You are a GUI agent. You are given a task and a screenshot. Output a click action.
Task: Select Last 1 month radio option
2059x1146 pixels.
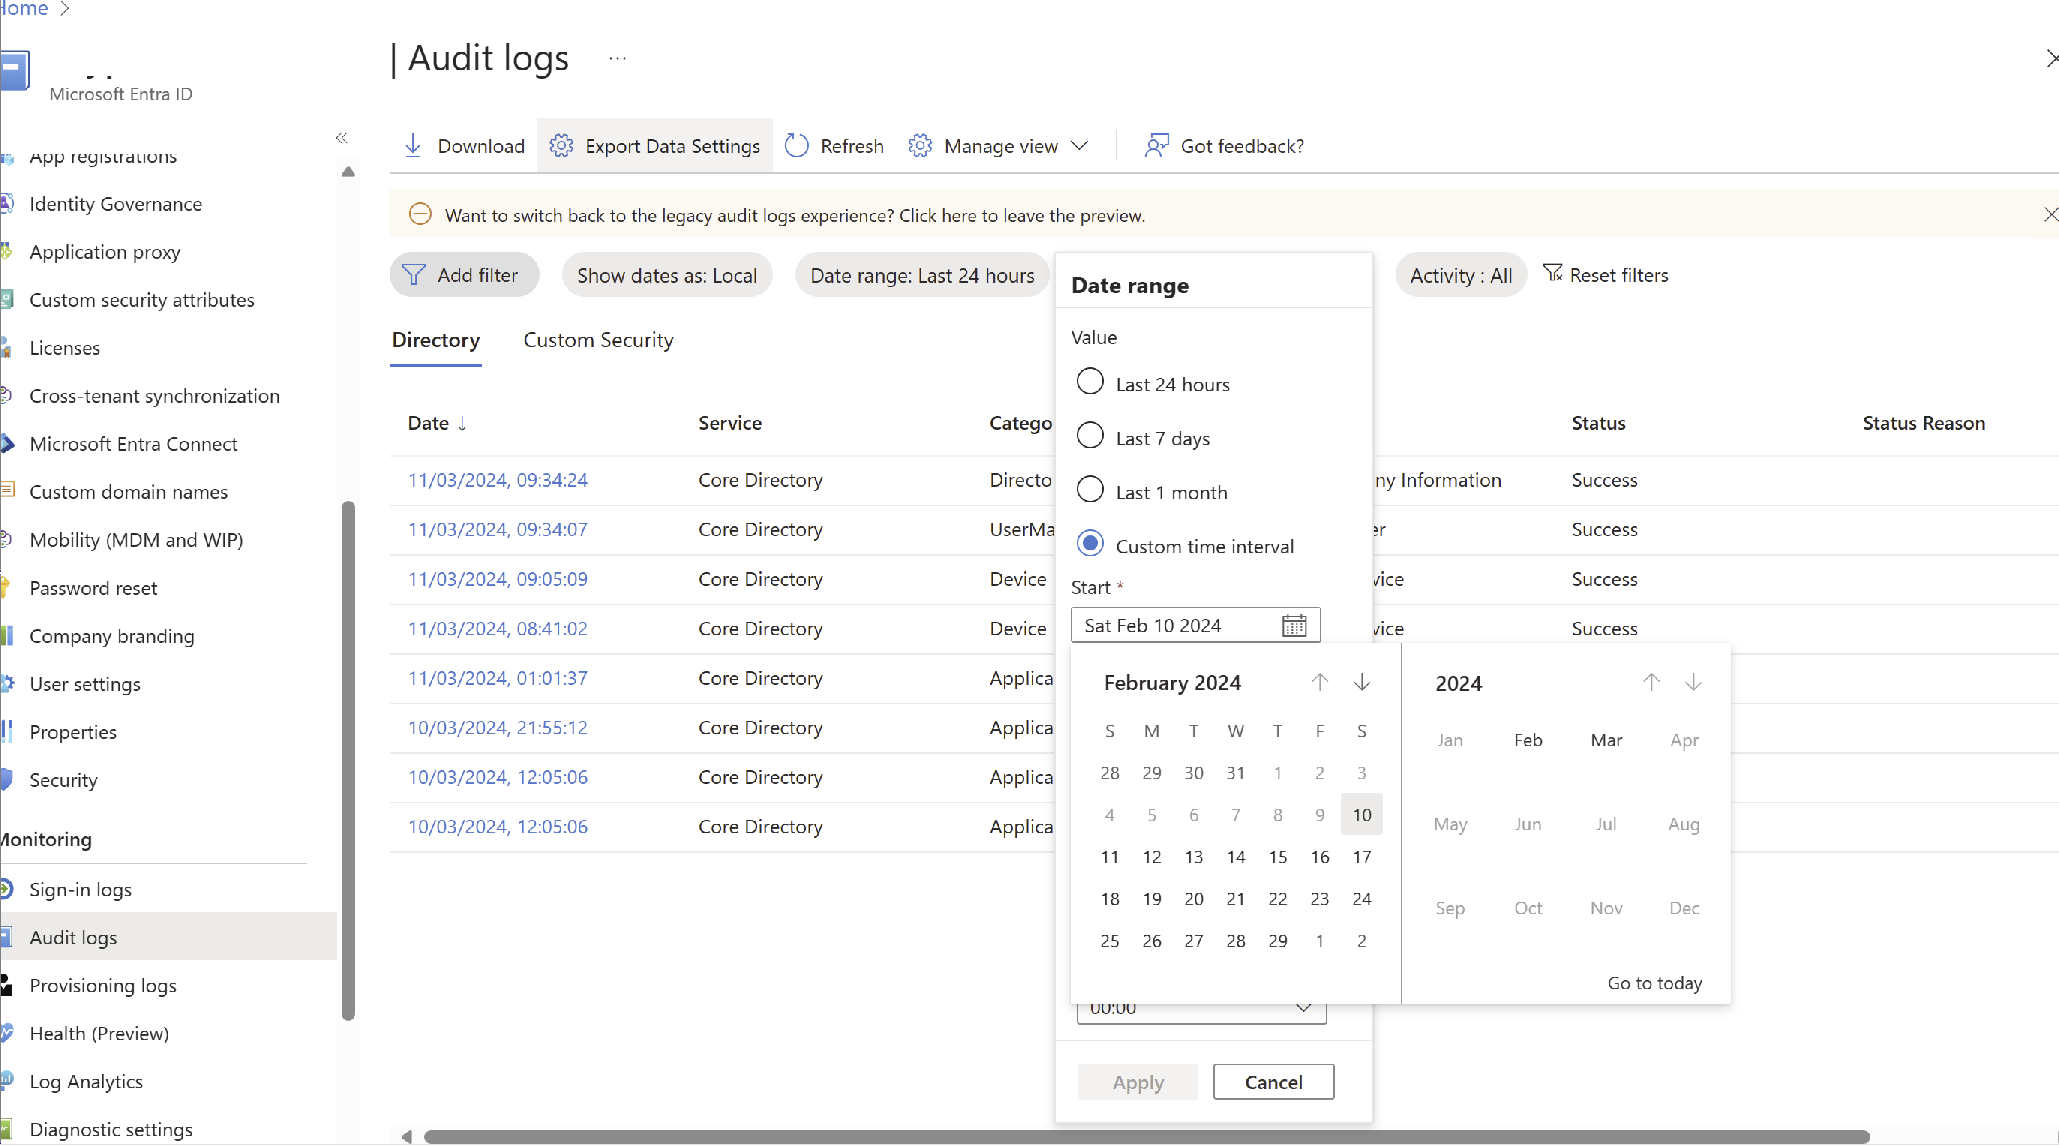1090,490
